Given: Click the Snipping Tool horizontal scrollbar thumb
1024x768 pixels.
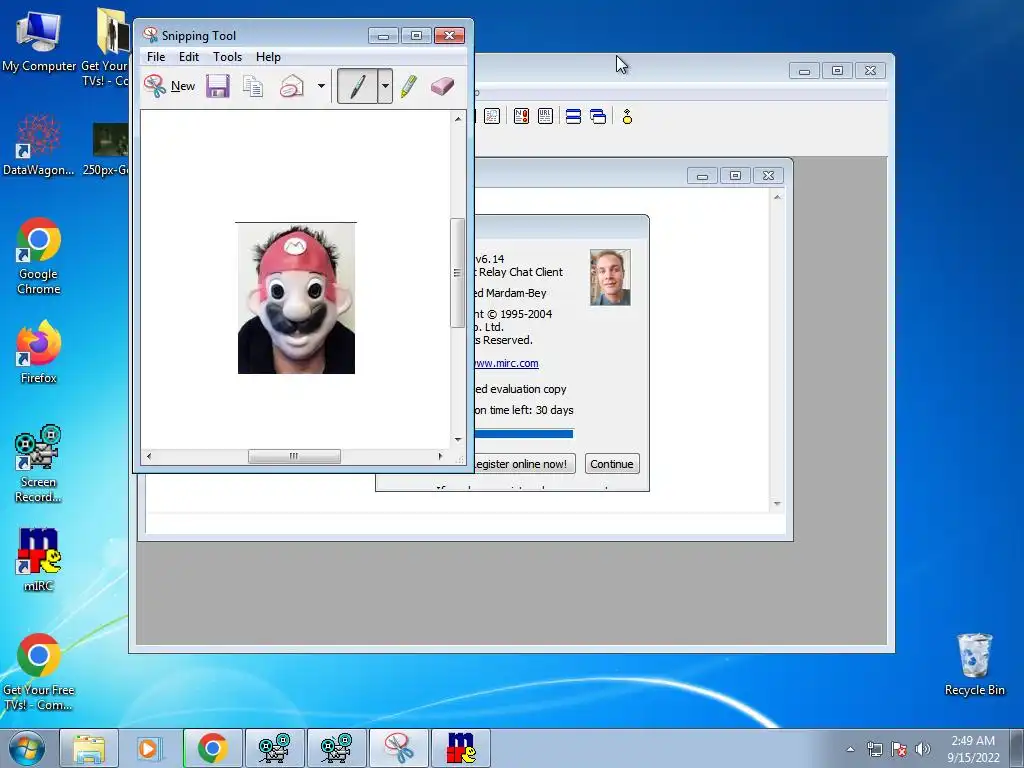Looking at the screenshot, I should point(294,456).
